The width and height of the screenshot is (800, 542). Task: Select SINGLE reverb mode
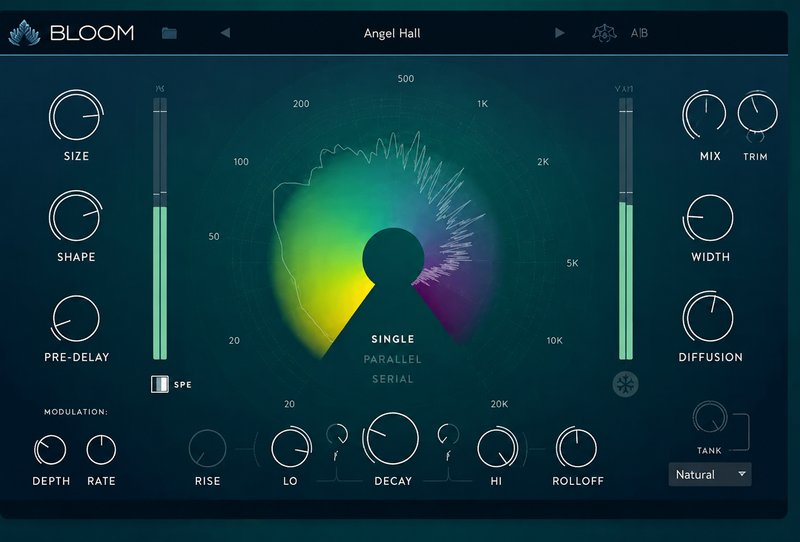click(x=393, y=339)
